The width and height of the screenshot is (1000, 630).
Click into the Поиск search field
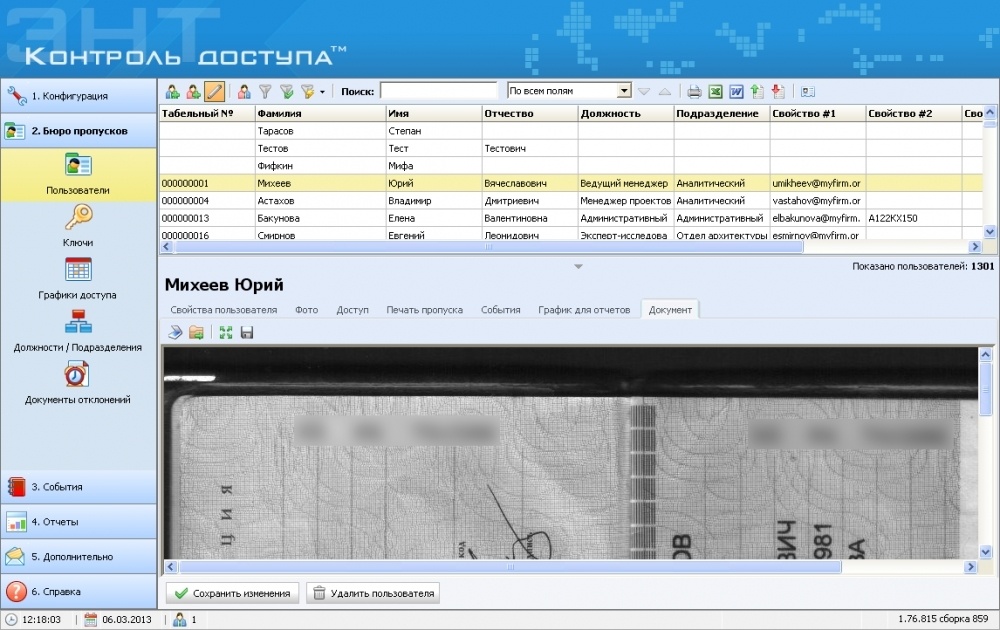click(438, 91)
